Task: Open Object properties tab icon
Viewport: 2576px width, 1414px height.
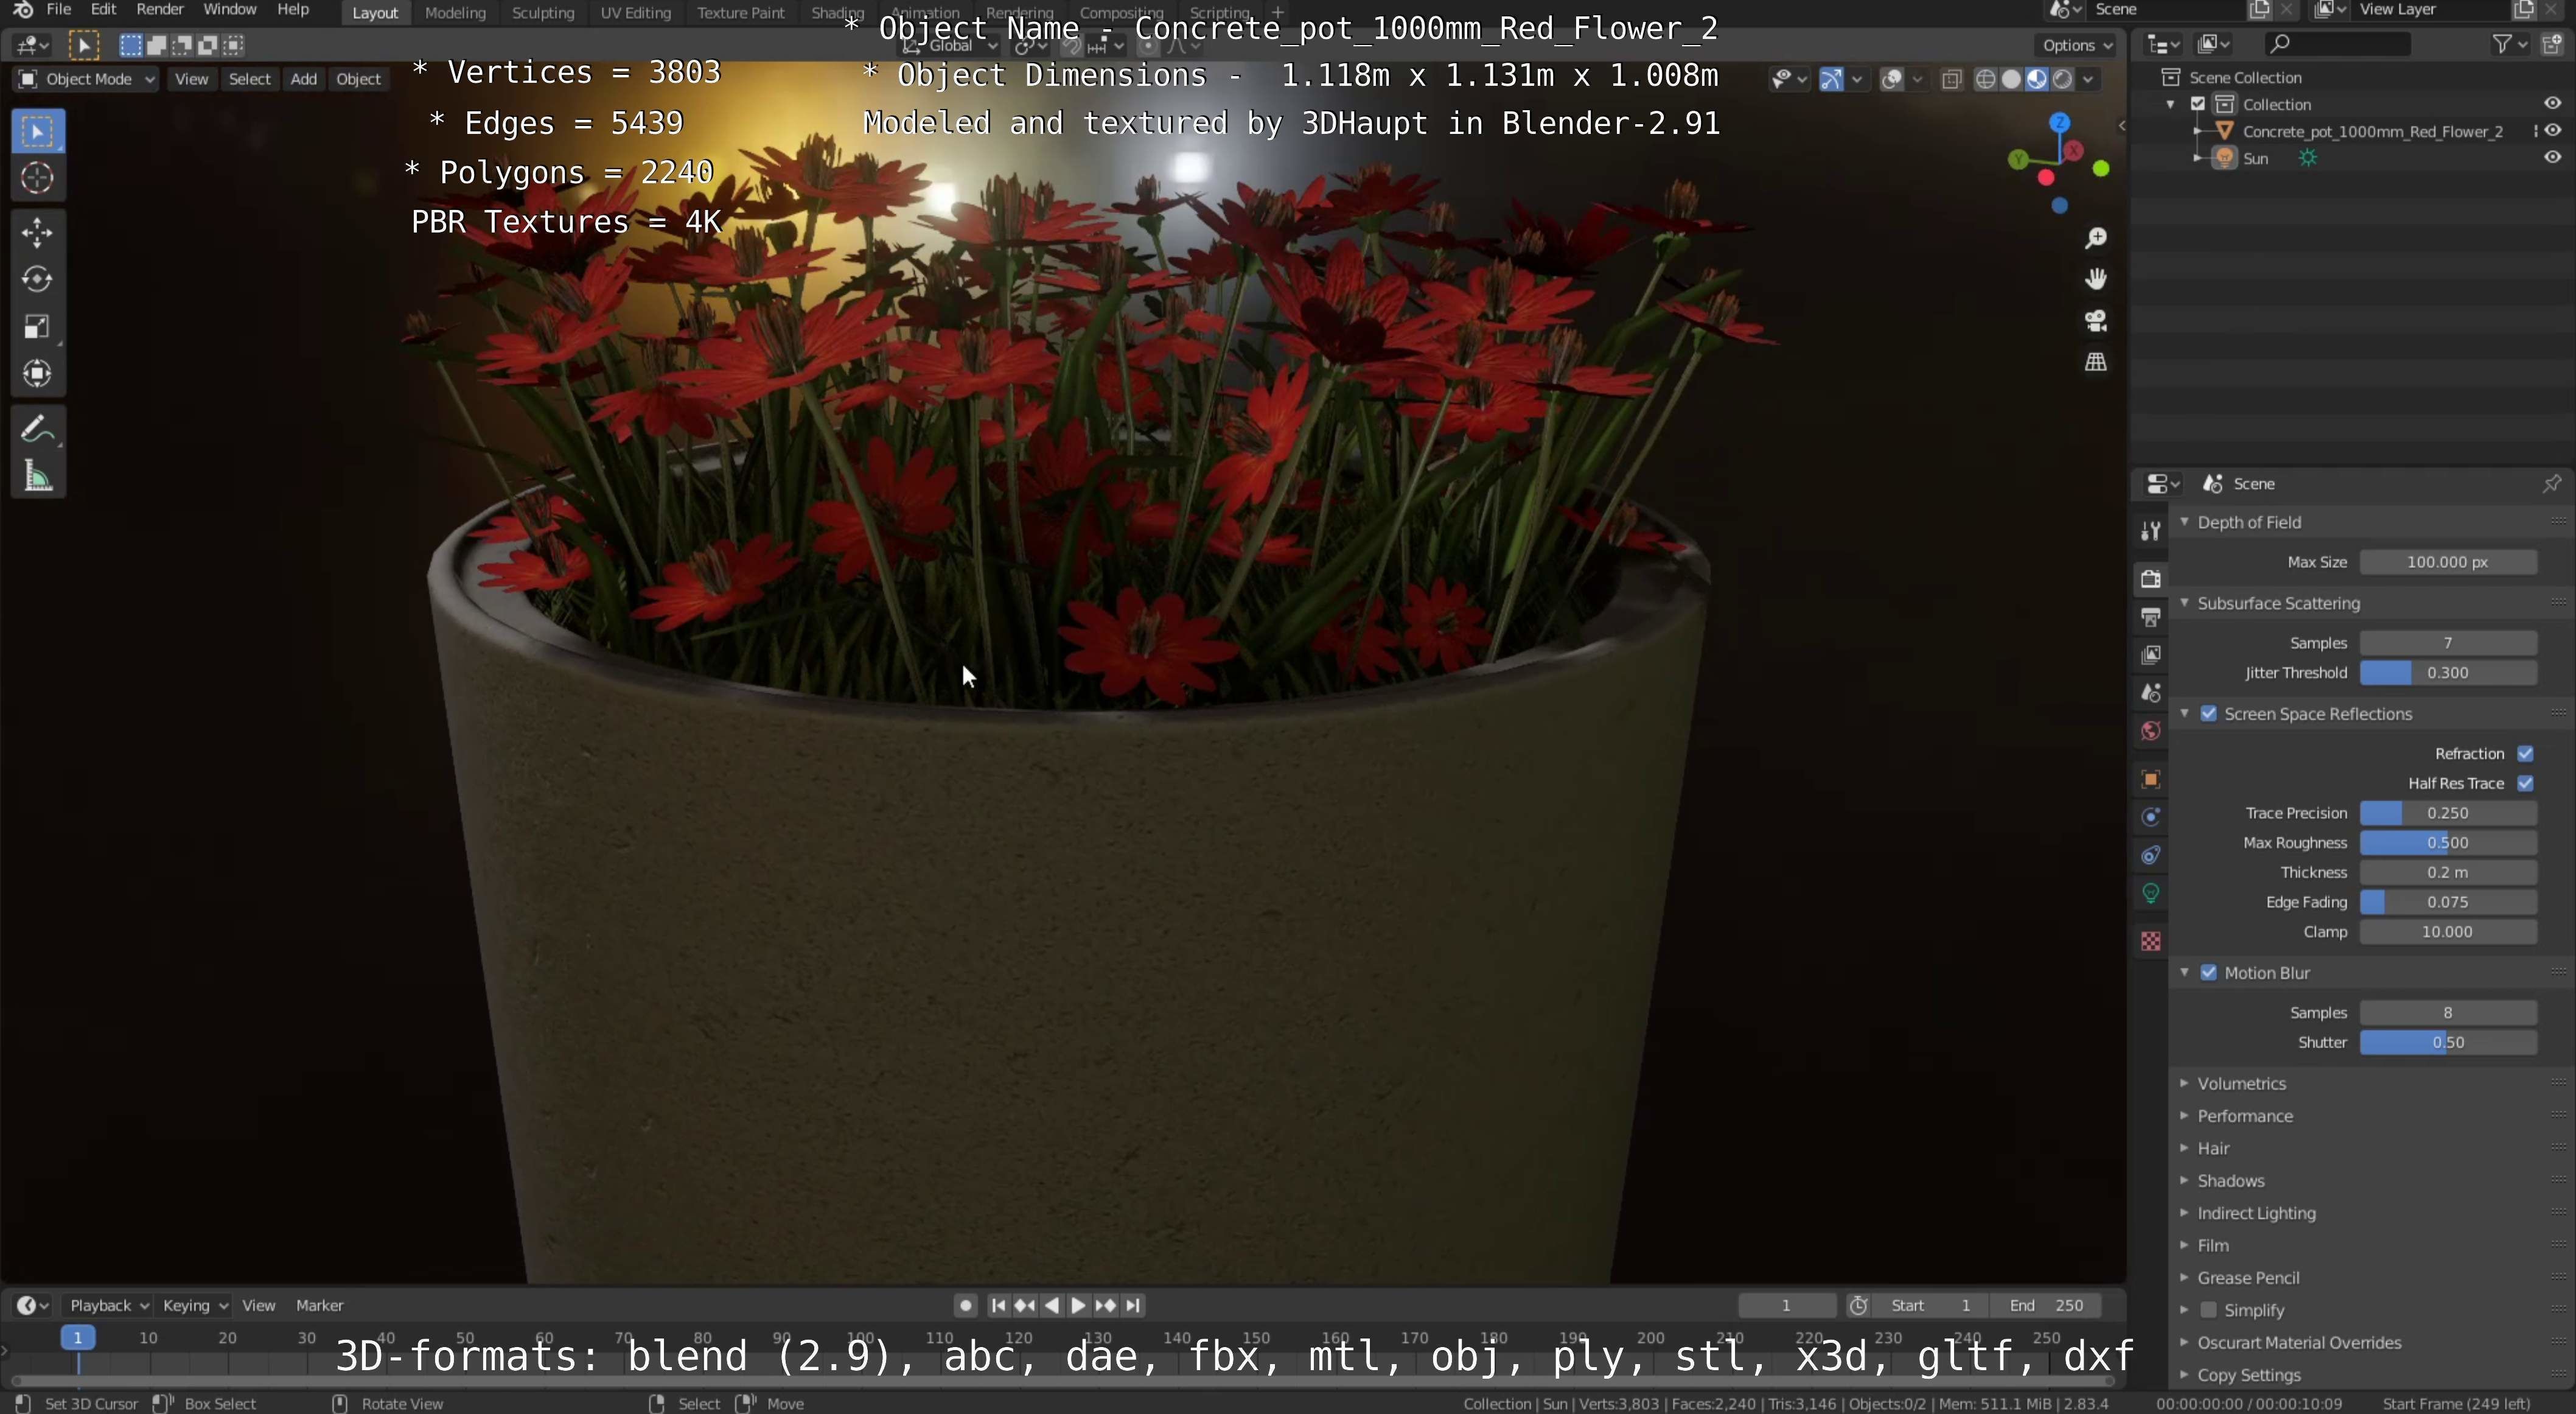Action: coord(2150,779)
